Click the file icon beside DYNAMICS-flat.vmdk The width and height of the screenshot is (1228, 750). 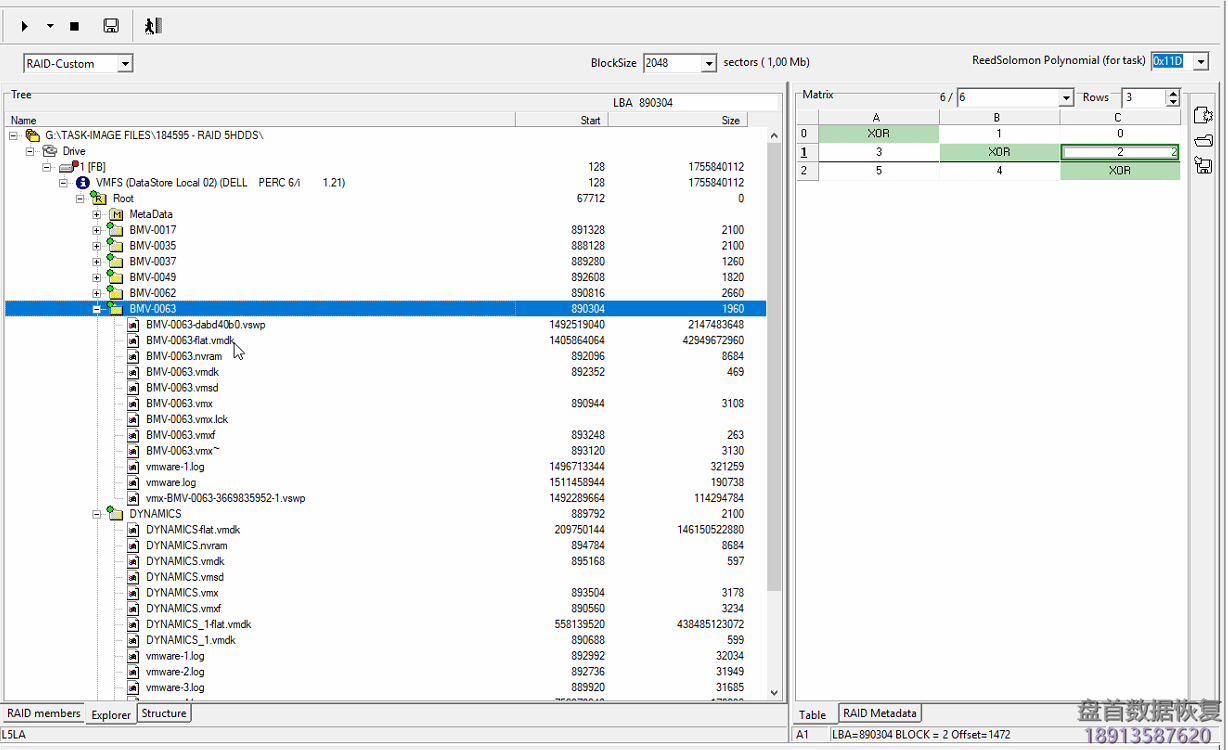(x=133, y=529)
